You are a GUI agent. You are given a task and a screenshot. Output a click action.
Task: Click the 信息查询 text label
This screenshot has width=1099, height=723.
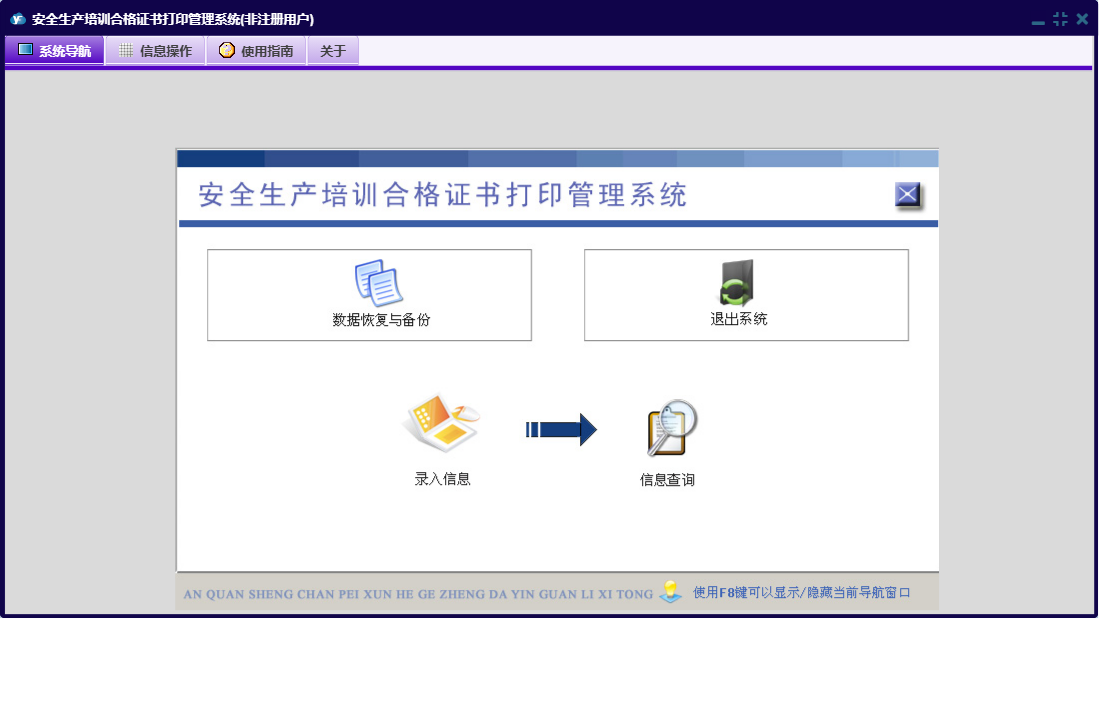[x=667, y=480]
